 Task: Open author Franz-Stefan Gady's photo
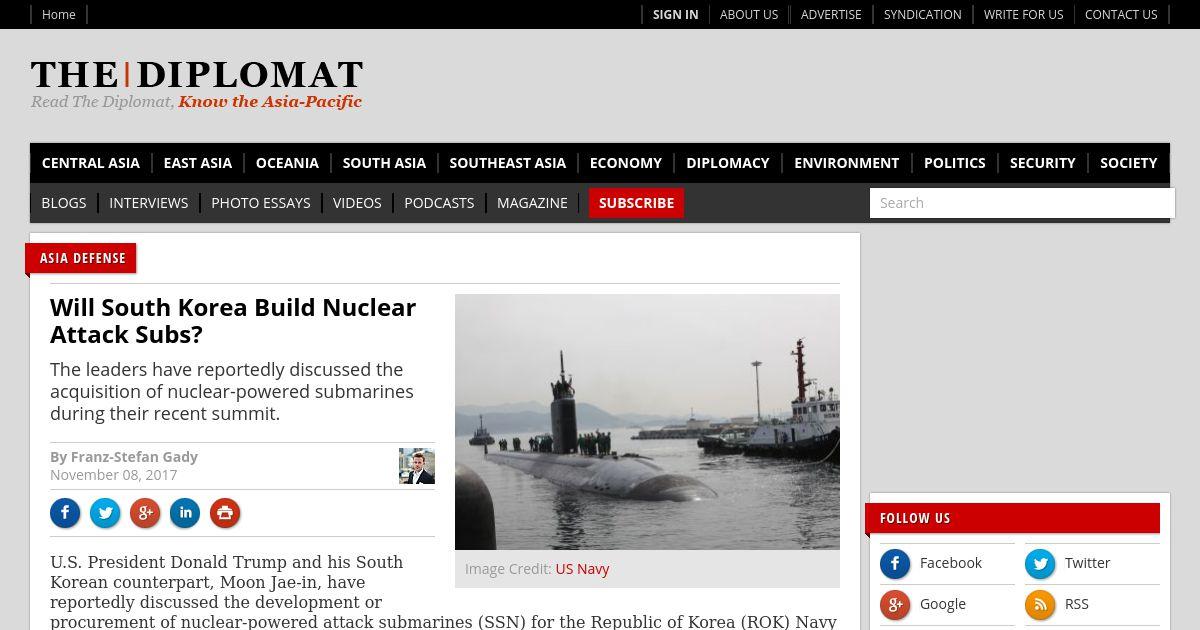[x=417, y=466]
